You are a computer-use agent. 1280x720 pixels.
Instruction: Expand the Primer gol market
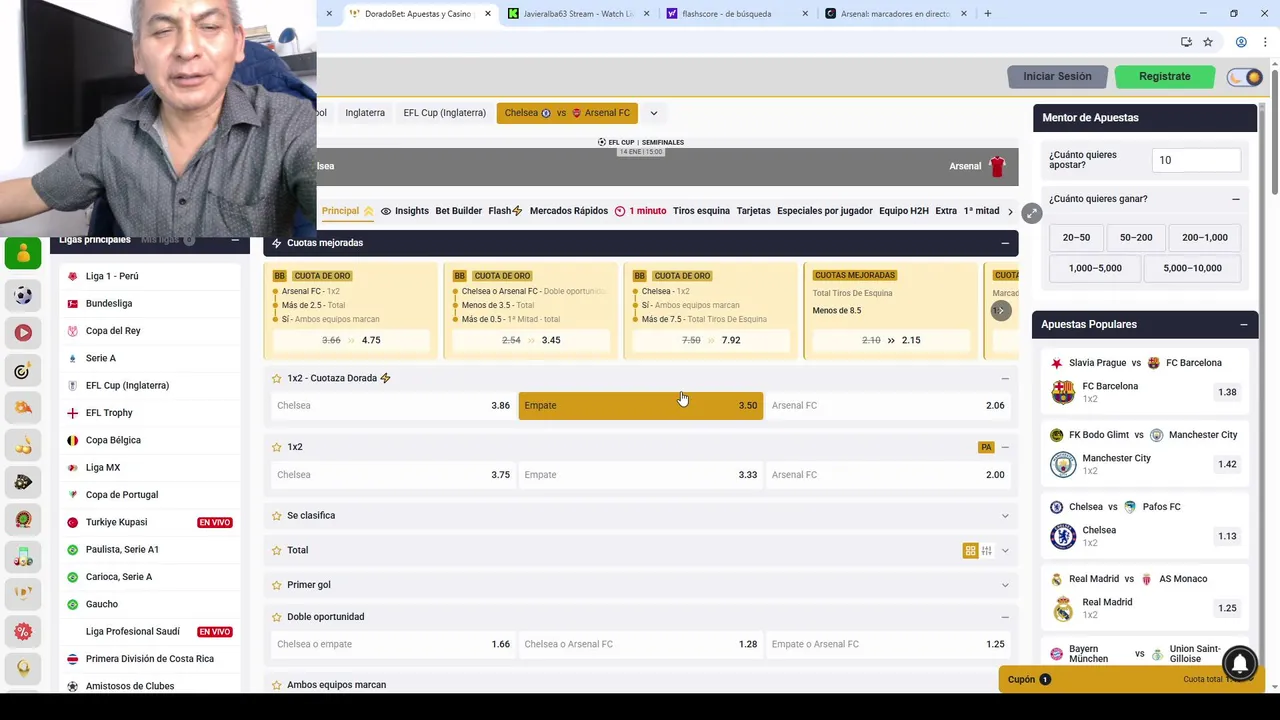(1005, 585)
